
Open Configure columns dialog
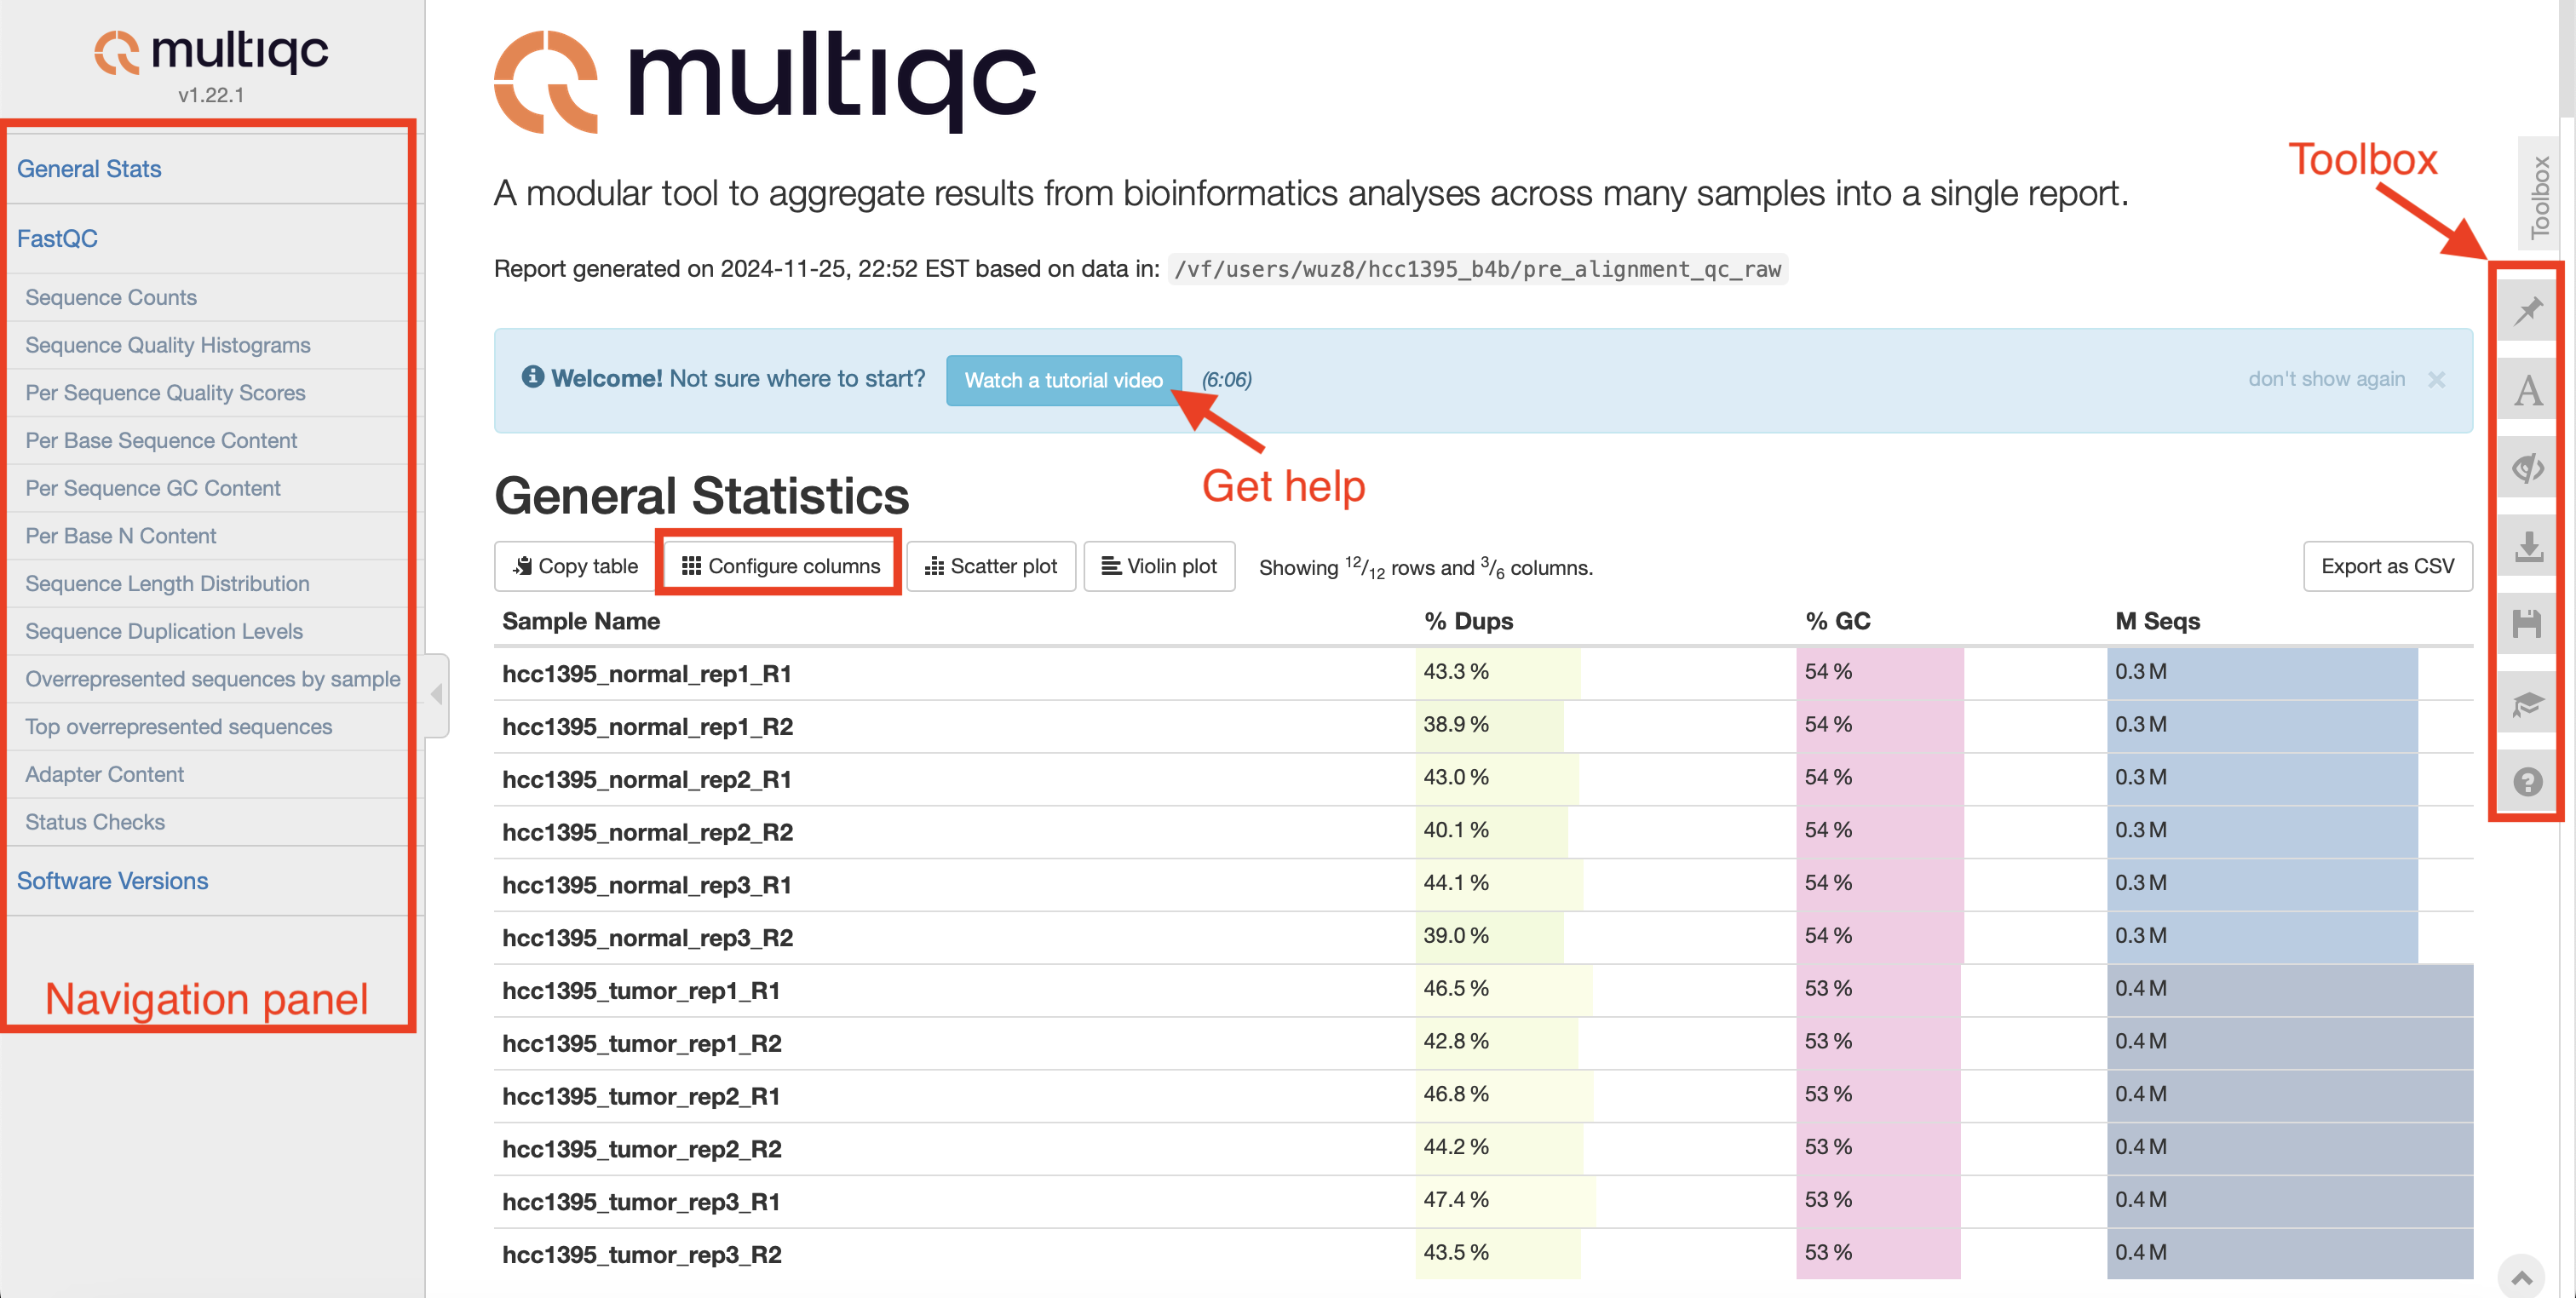(781, 566)
